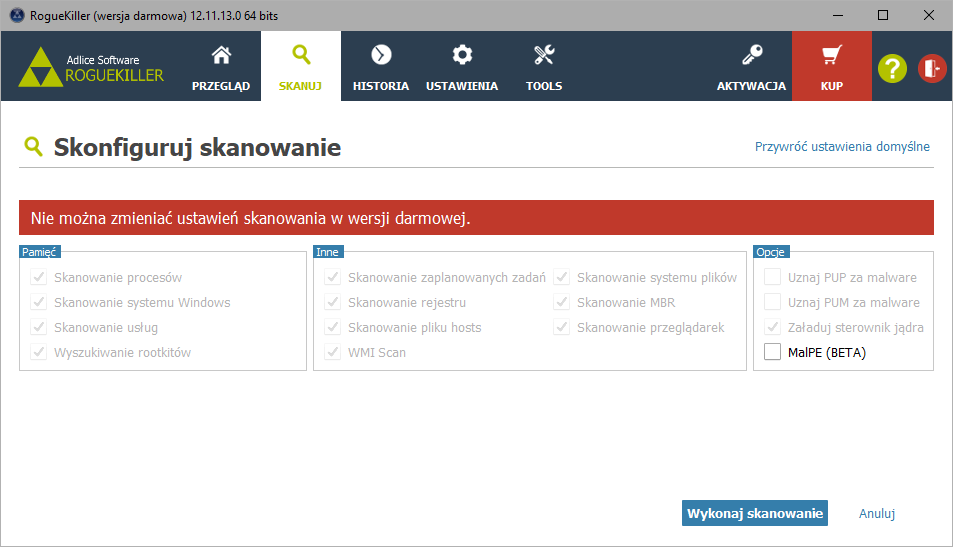953x547 pixels.
Task: Toggle Skanowanie przeglądarek checkbox
Action: click(562, 327)
